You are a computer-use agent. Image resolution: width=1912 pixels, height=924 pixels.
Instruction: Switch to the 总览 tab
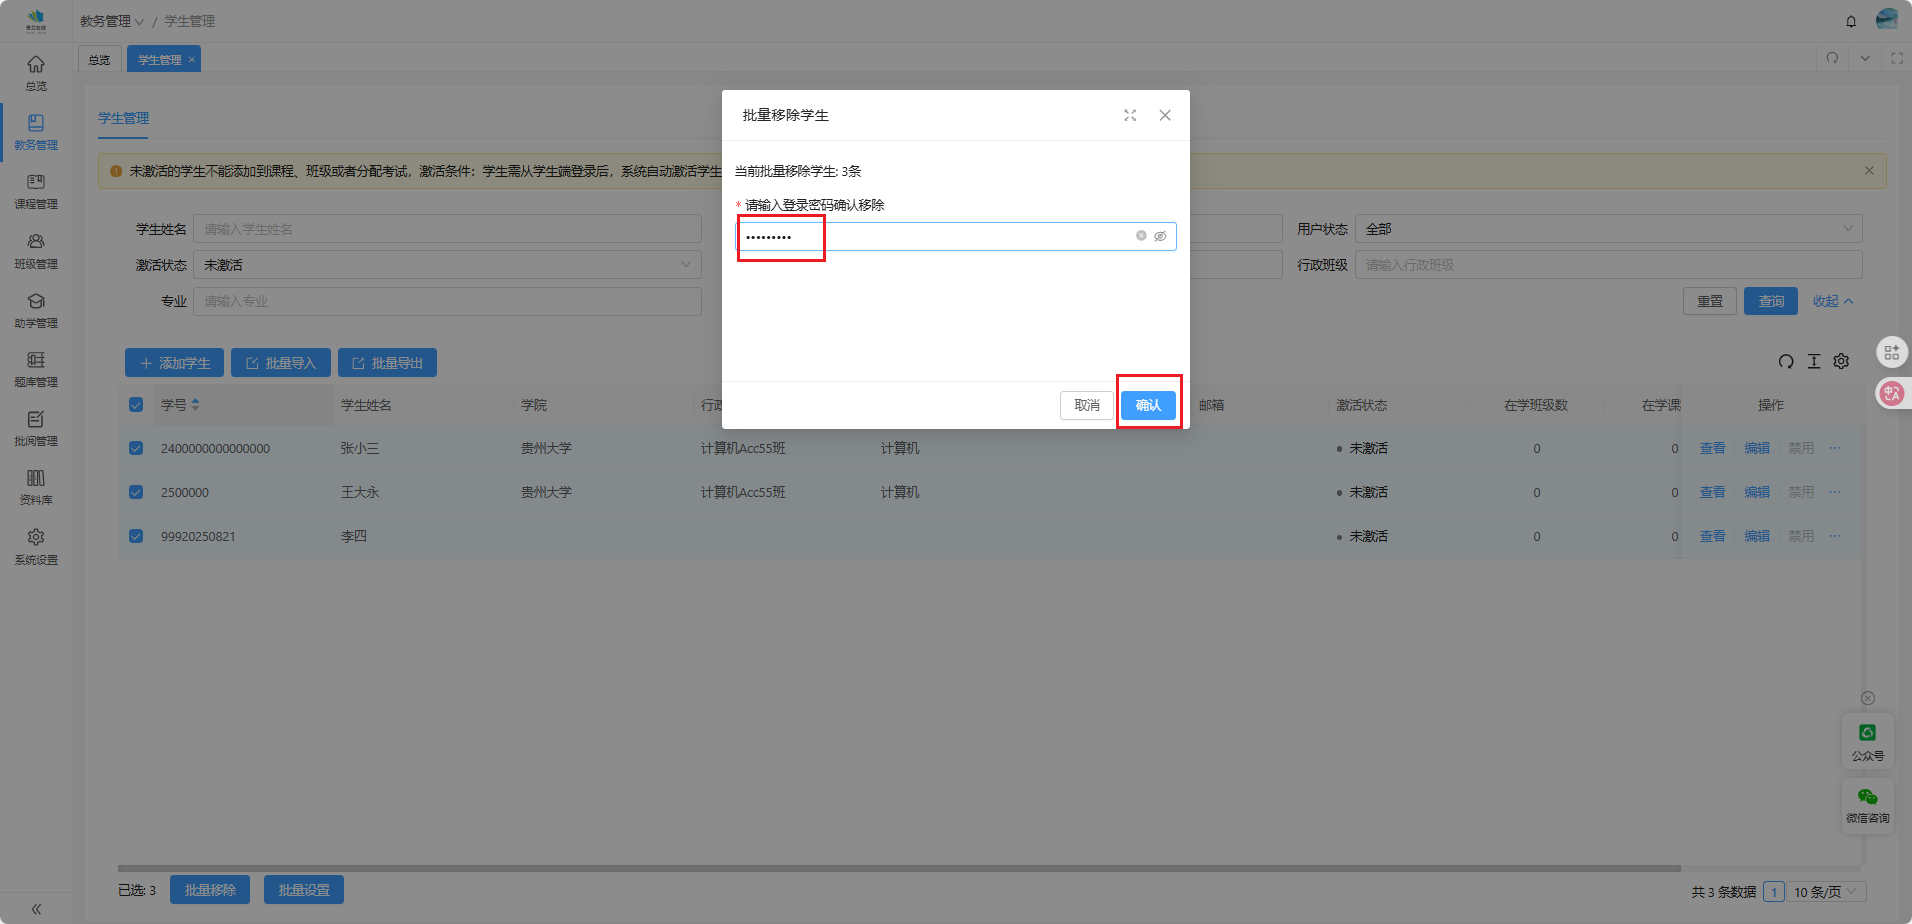point(100,60)
